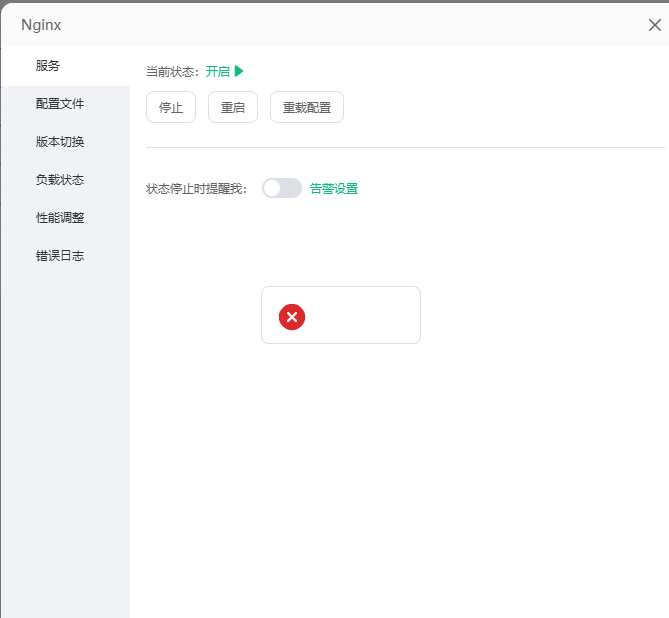Click the 重启 button
Screen dimensions: 669x618
233,107
